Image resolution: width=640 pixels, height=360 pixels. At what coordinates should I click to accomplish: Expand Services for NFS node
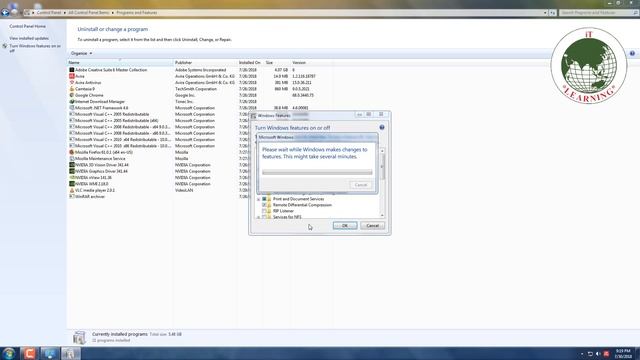click(258, 218)
